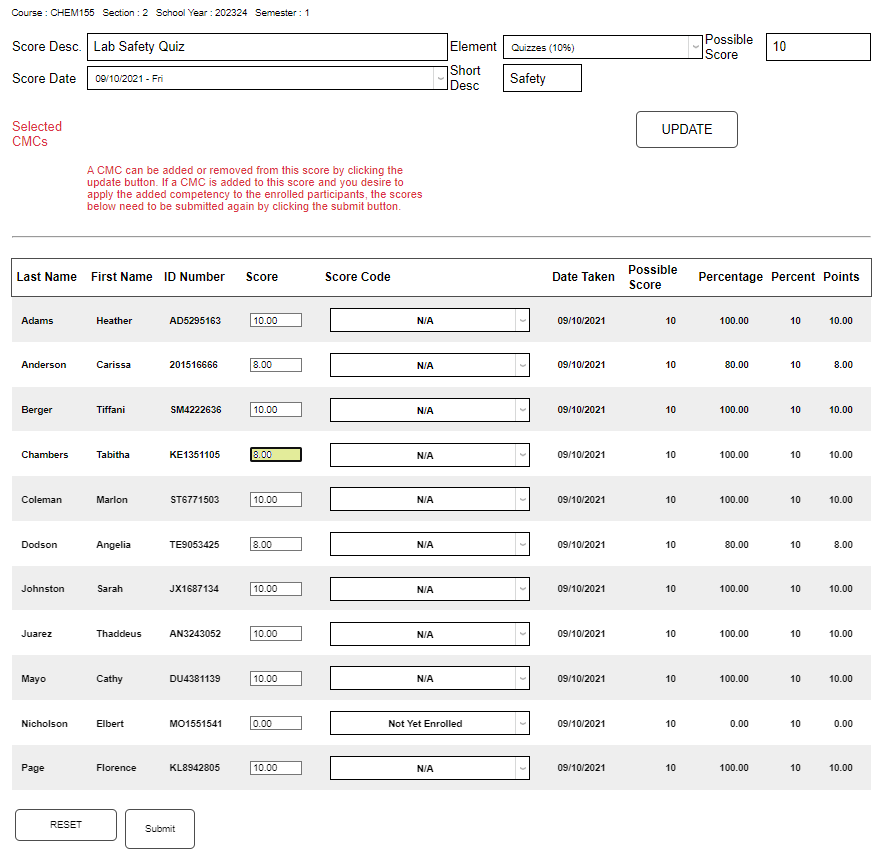Viewport: 884px width, 860px height.
Task: Click the Selected CMCs label
Action: click(x=36, y=133)
